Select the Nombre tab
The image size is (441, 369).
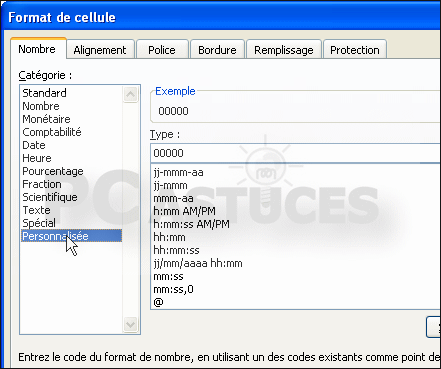[x=37, y=49]
